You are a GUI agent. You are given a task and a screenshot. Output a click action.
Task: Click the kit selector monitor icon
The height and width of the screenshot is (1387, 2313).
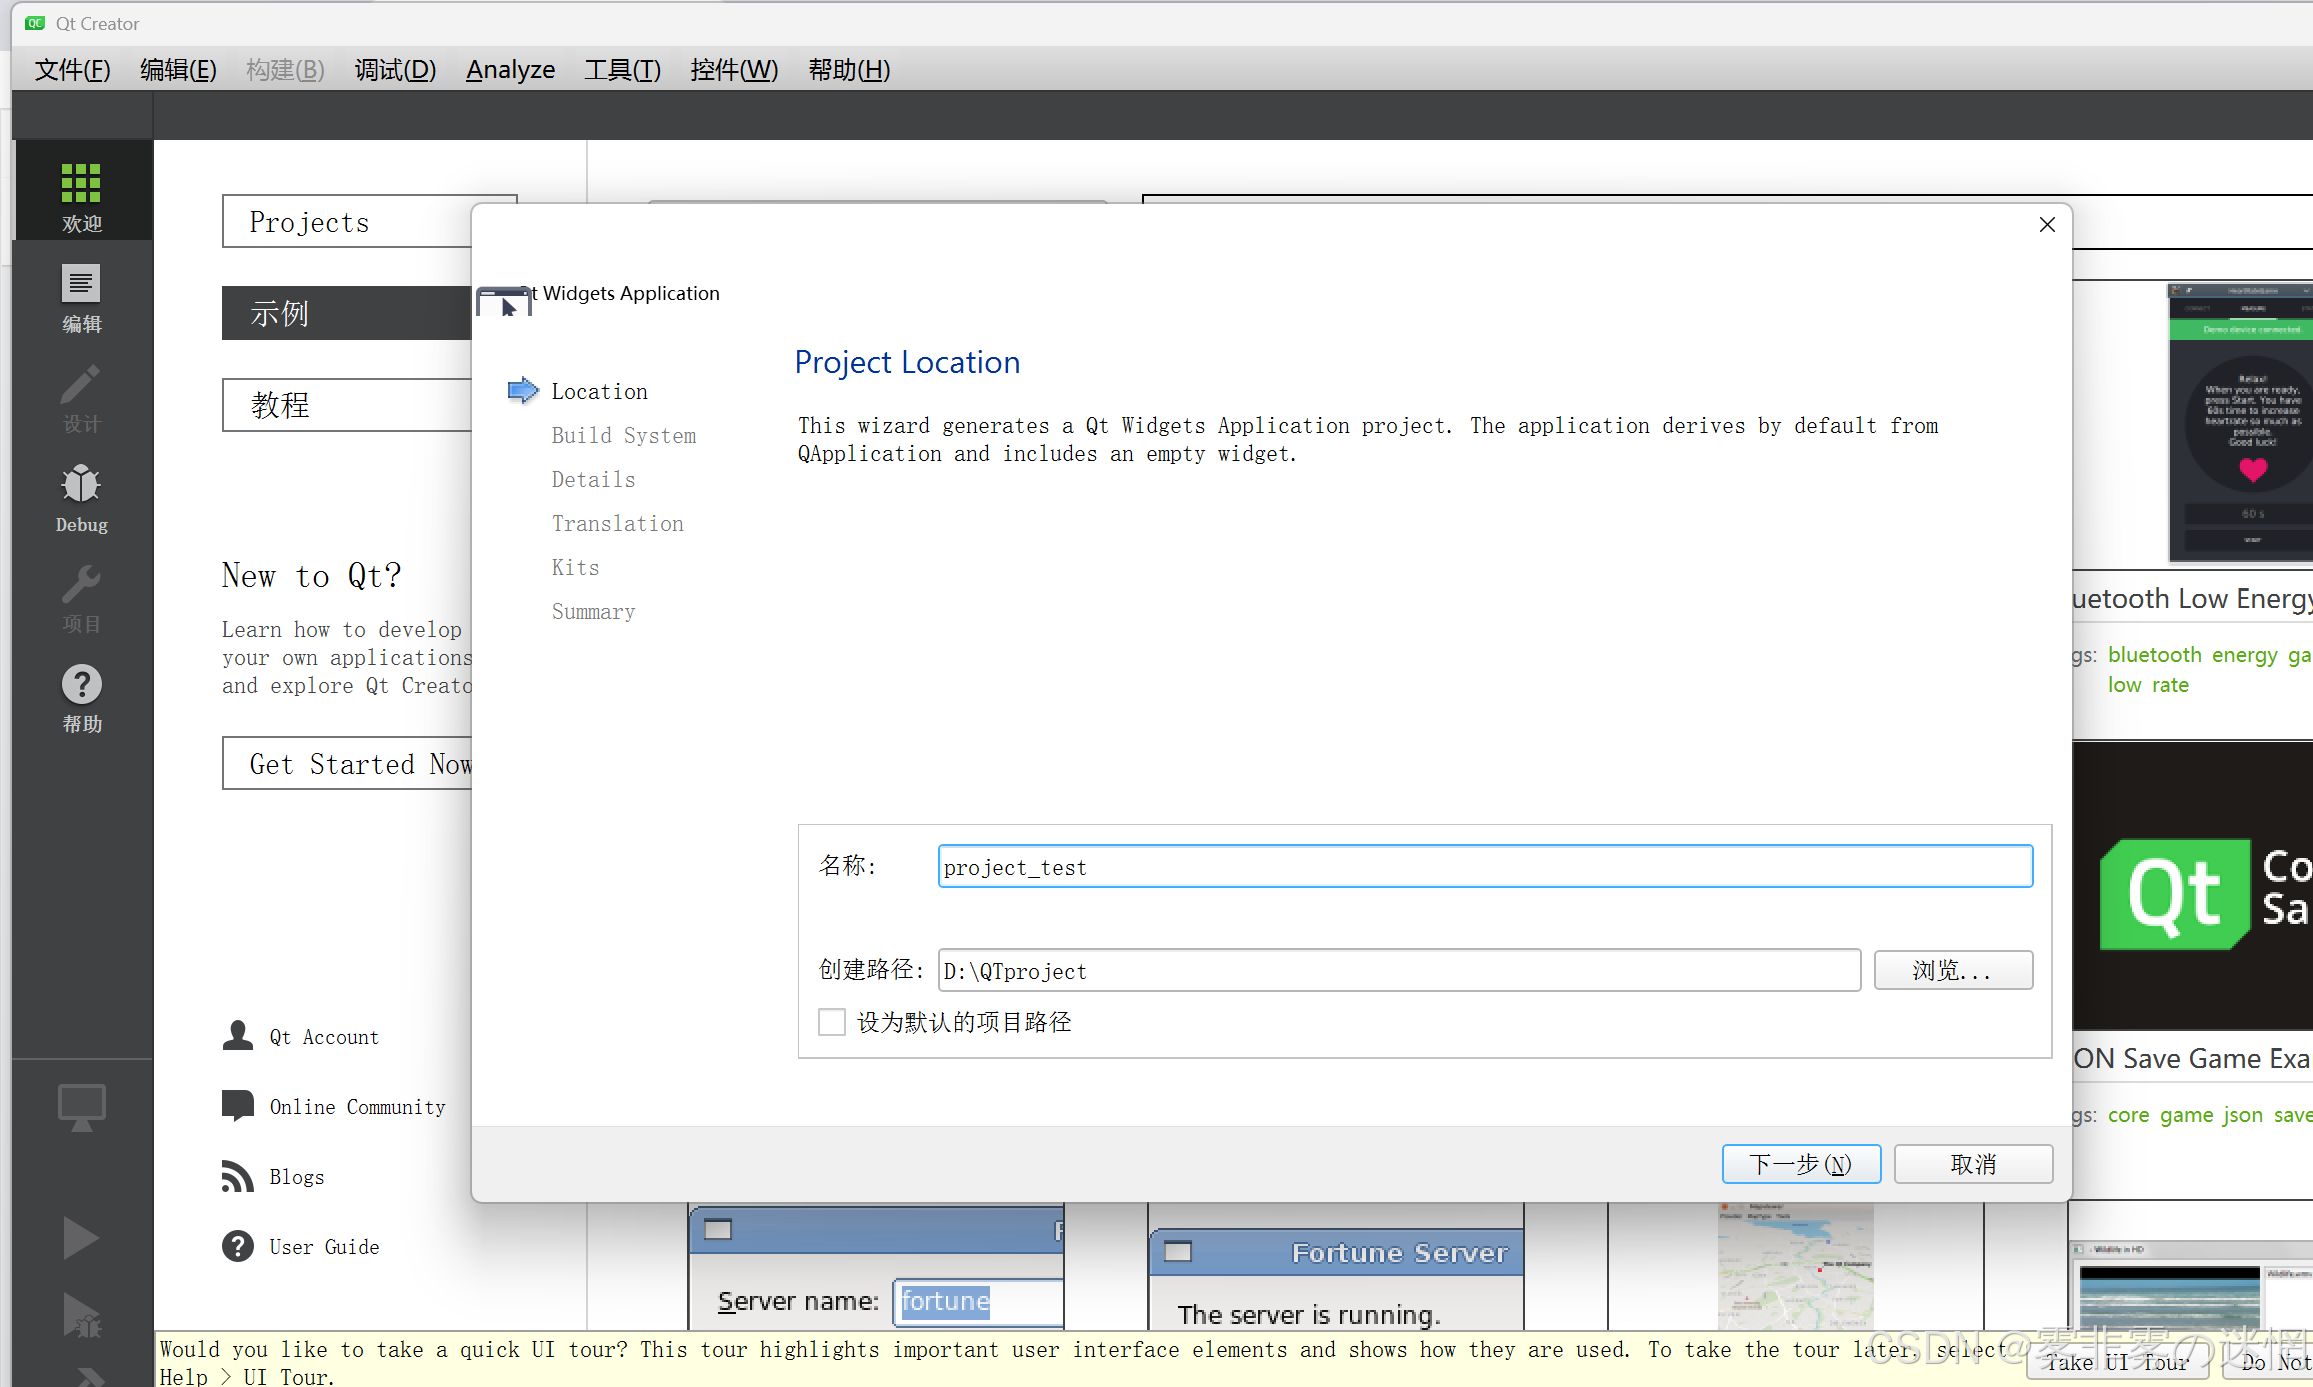pos(81,1107)
